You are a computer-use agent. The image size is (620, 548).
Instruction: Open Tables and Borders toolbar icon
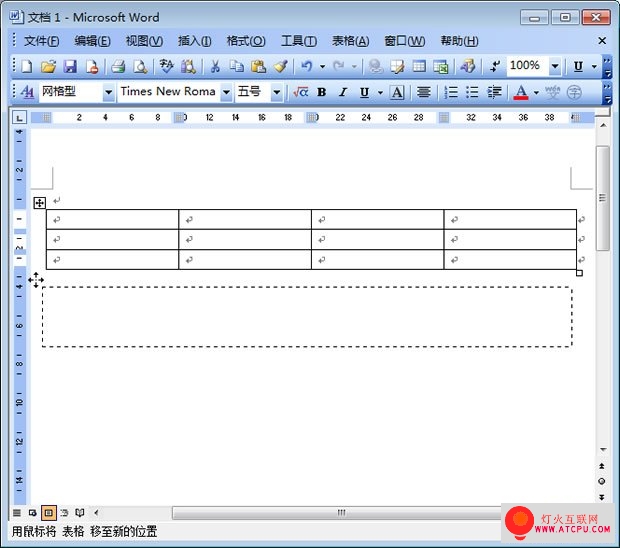[397, 66]
